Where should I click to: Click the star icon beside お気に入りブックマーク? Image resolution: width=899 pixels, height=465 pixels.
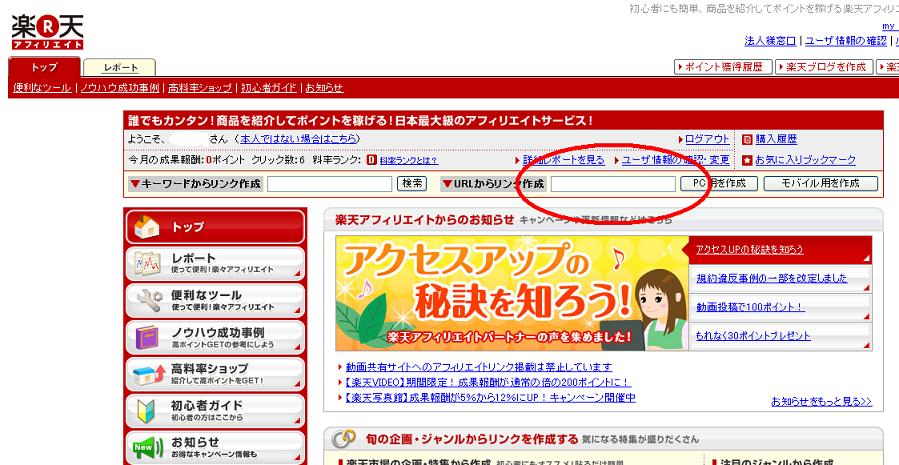(x=746, y=161)
